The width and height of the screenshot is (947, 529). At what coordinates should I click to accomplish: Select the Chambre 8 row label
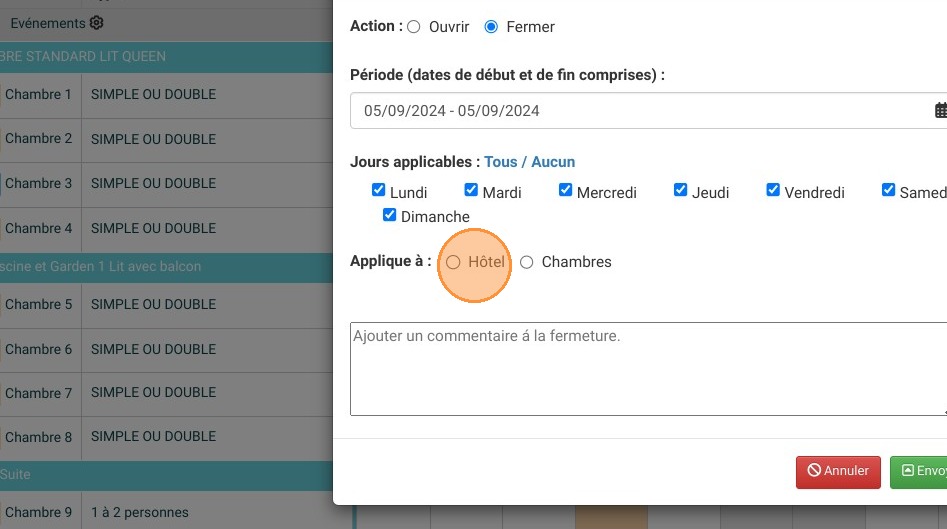pyautogui.click(x=39, y=437)
